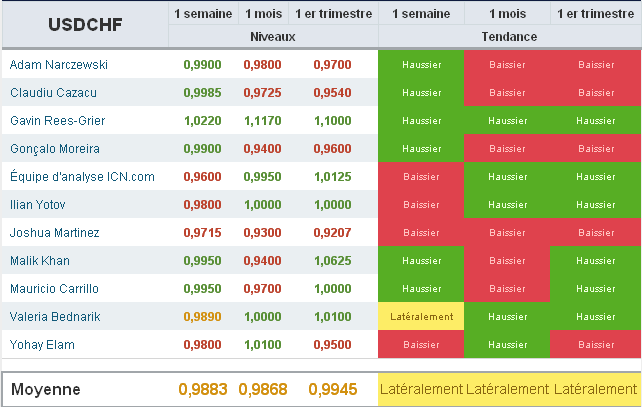
Task: Open Gonçalo Moreira profile link
Action: [x=54, y=149]
